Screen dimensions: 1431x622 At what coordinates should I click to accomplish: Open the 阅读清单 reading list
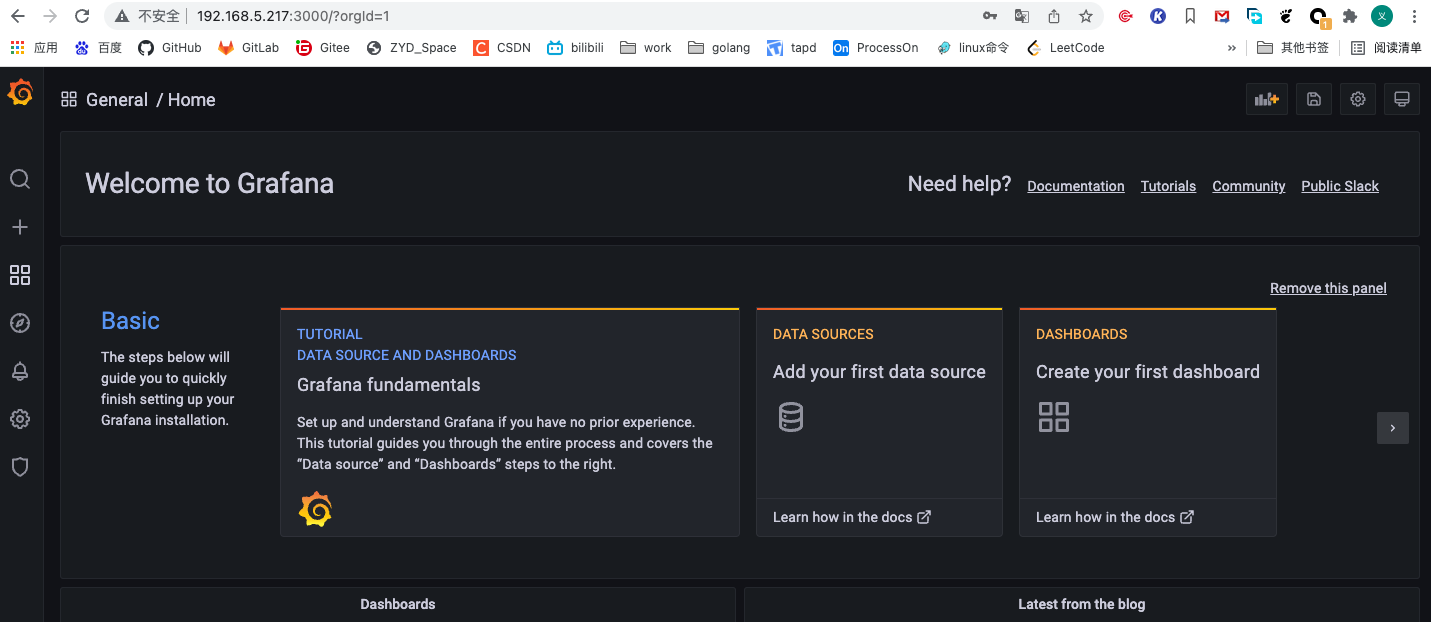tap(1386, 48)
